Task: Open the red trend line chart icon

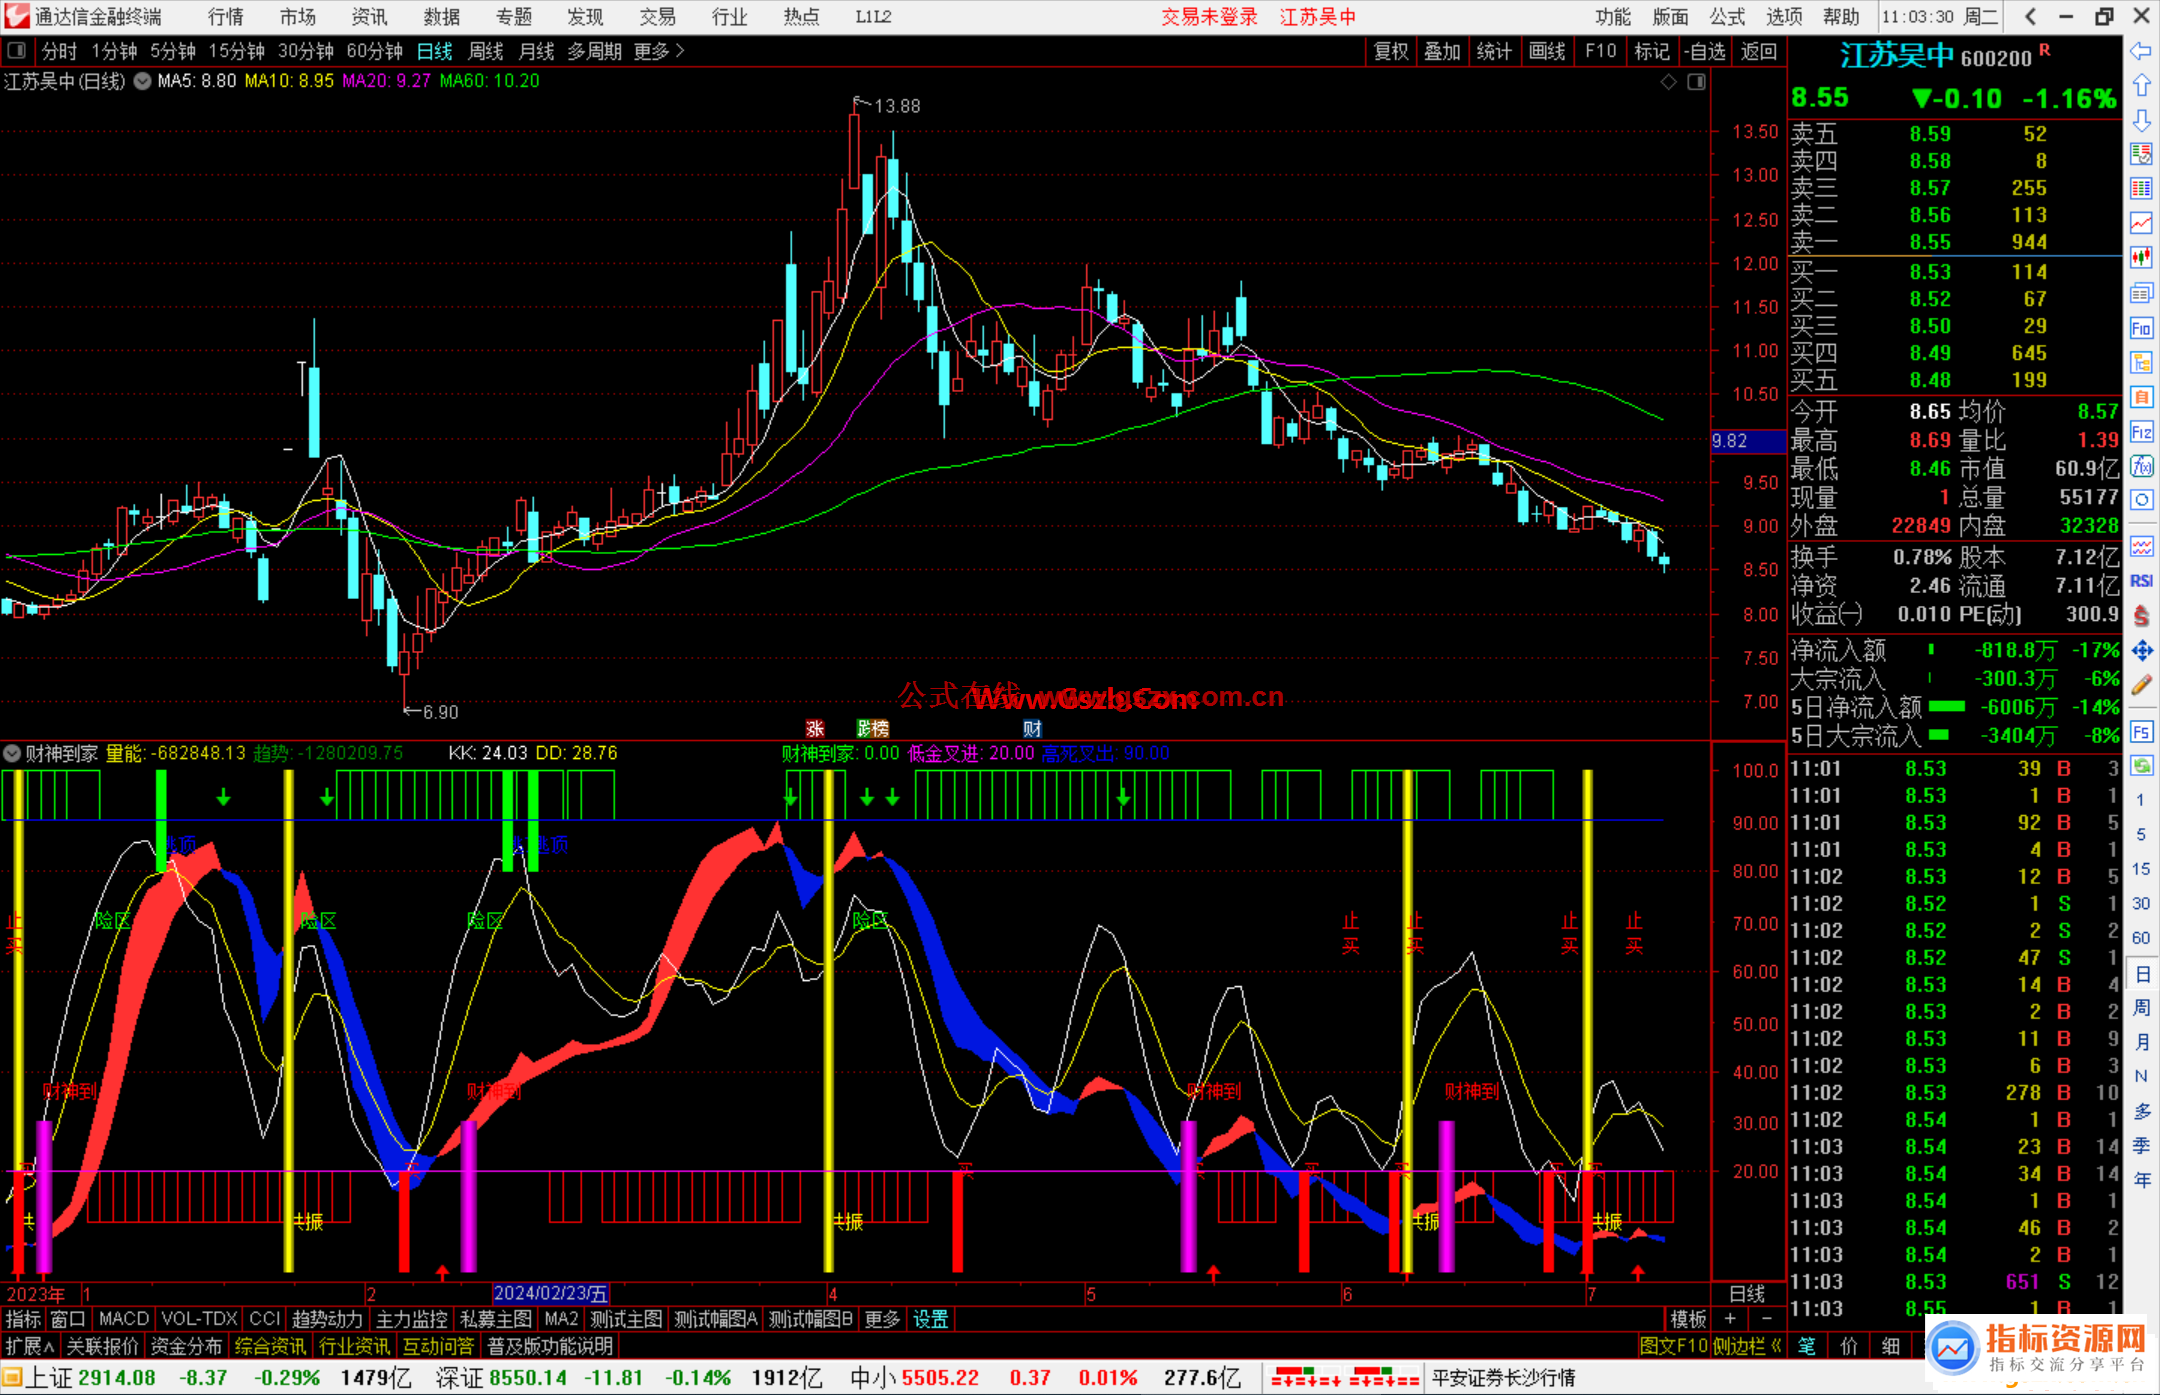Action: [x=2141, y=223]
